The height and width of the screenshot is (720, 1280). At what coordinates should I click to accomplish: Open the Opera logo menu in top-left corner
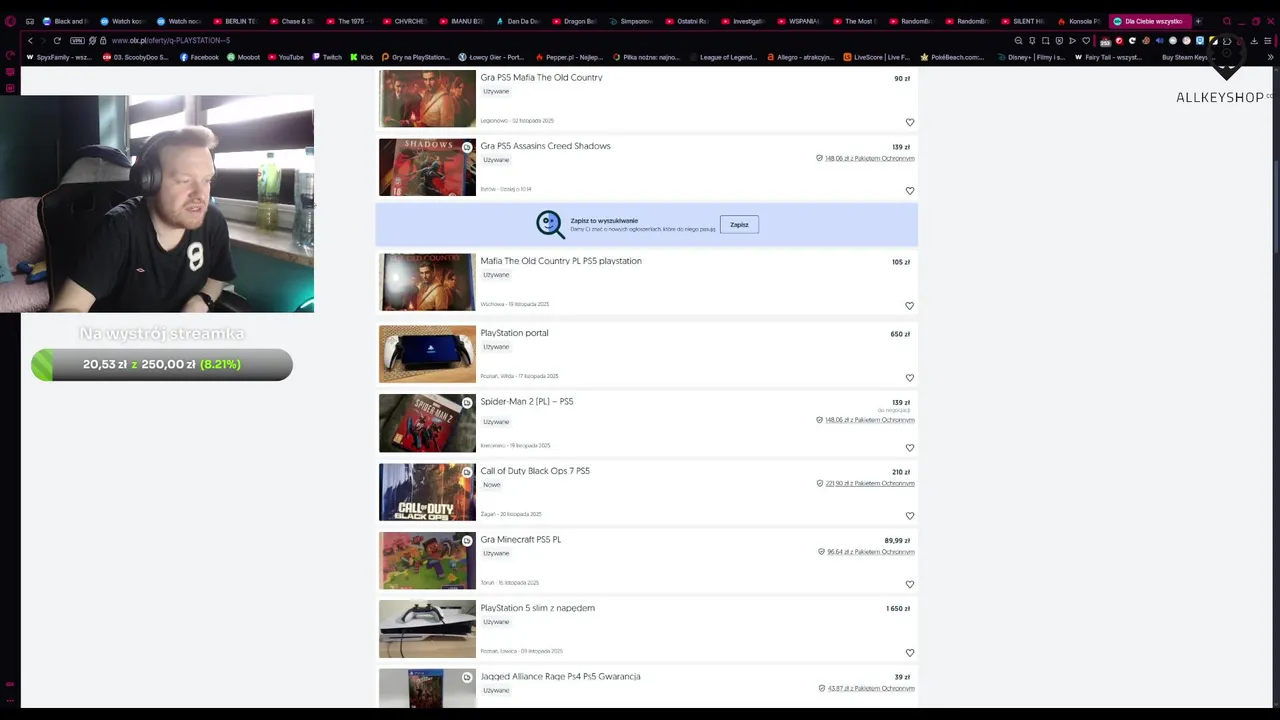pyautogui.click(x=10, y=21)
